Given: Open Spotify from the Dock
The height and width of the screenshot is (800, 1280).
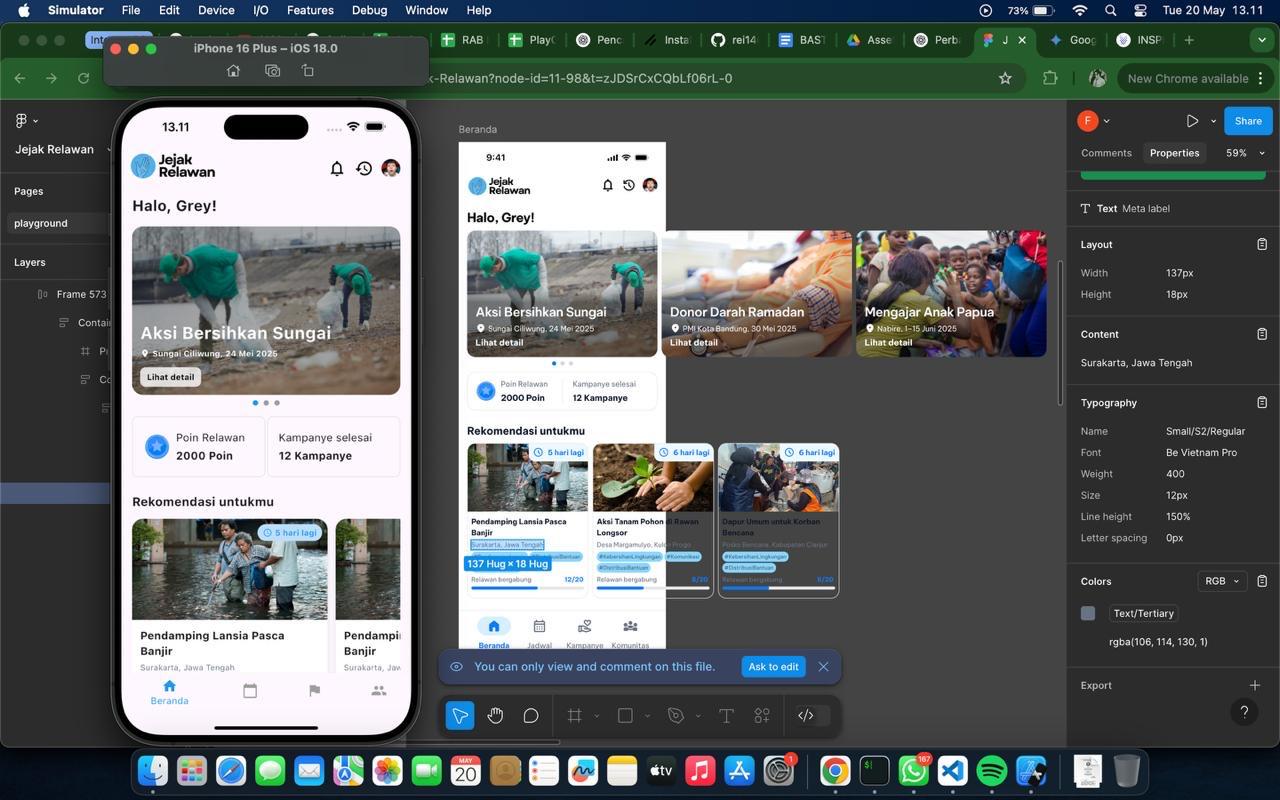Looking at the screenshot, I should click(991, 771).
